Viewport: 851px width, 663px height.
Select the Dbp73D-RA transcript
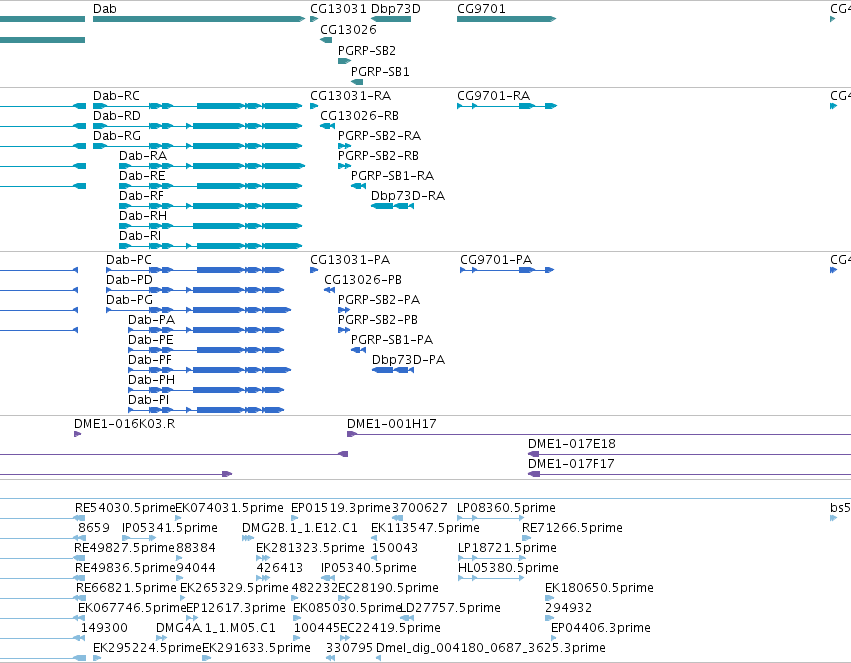coord(392,206)
